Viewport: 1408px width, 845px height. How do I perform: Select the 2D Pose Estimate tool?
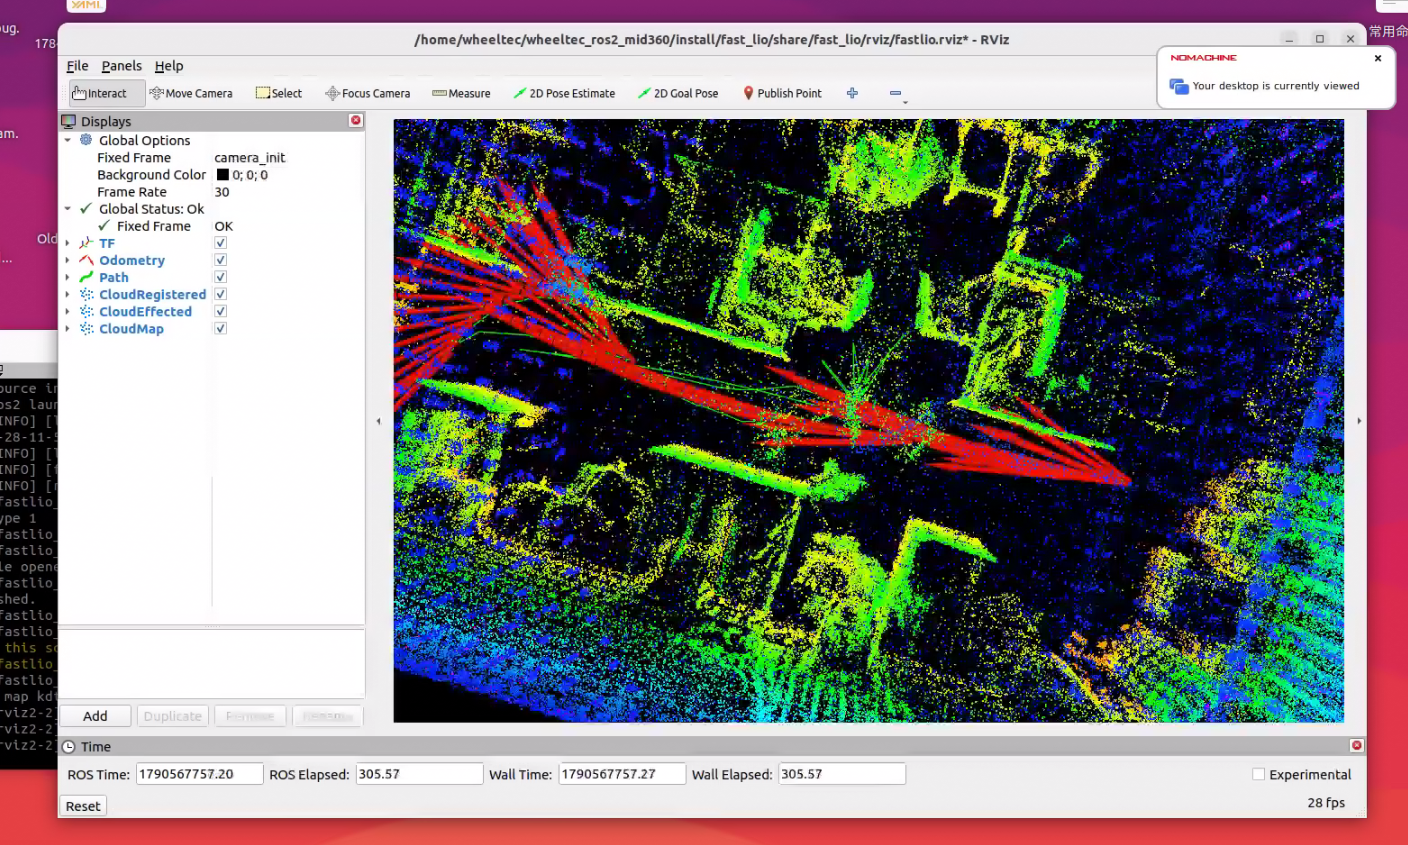[x=564, y=93]
